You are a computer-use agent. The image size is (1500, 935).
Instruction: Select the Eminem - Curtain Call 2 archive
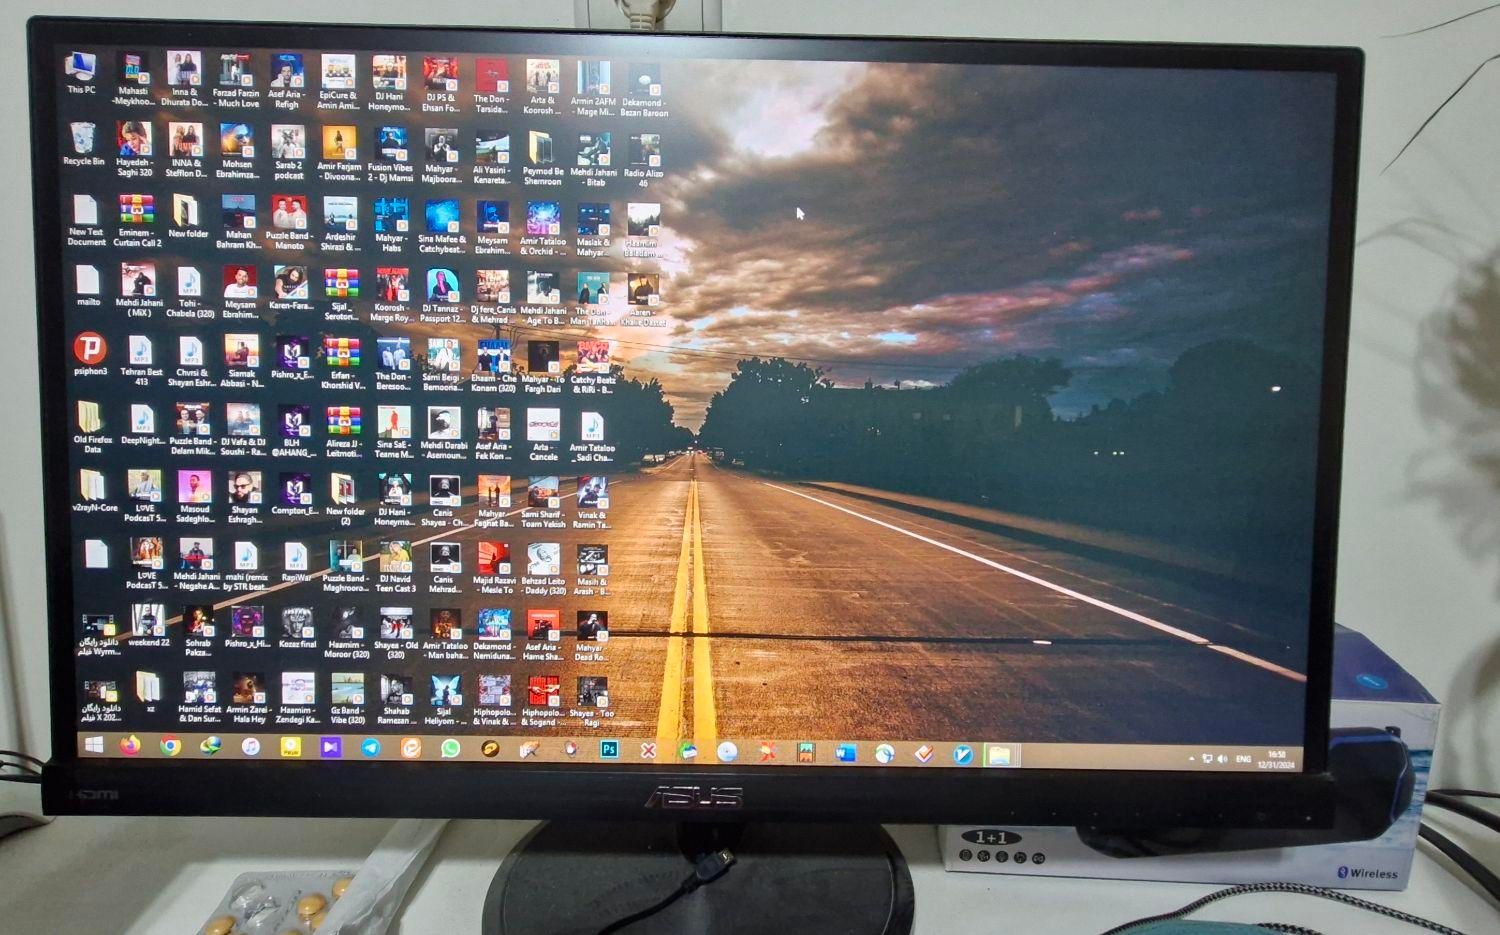click(x=137, y=221)
